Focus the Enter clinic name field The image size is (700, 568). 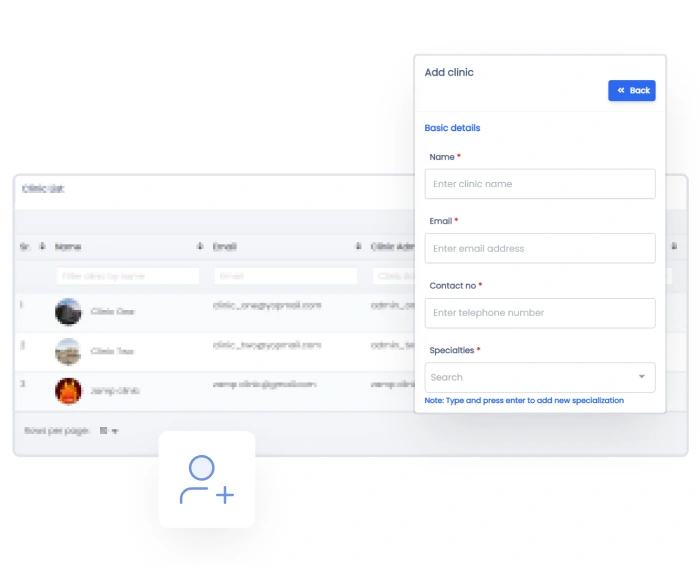click(x=540, y=184)
